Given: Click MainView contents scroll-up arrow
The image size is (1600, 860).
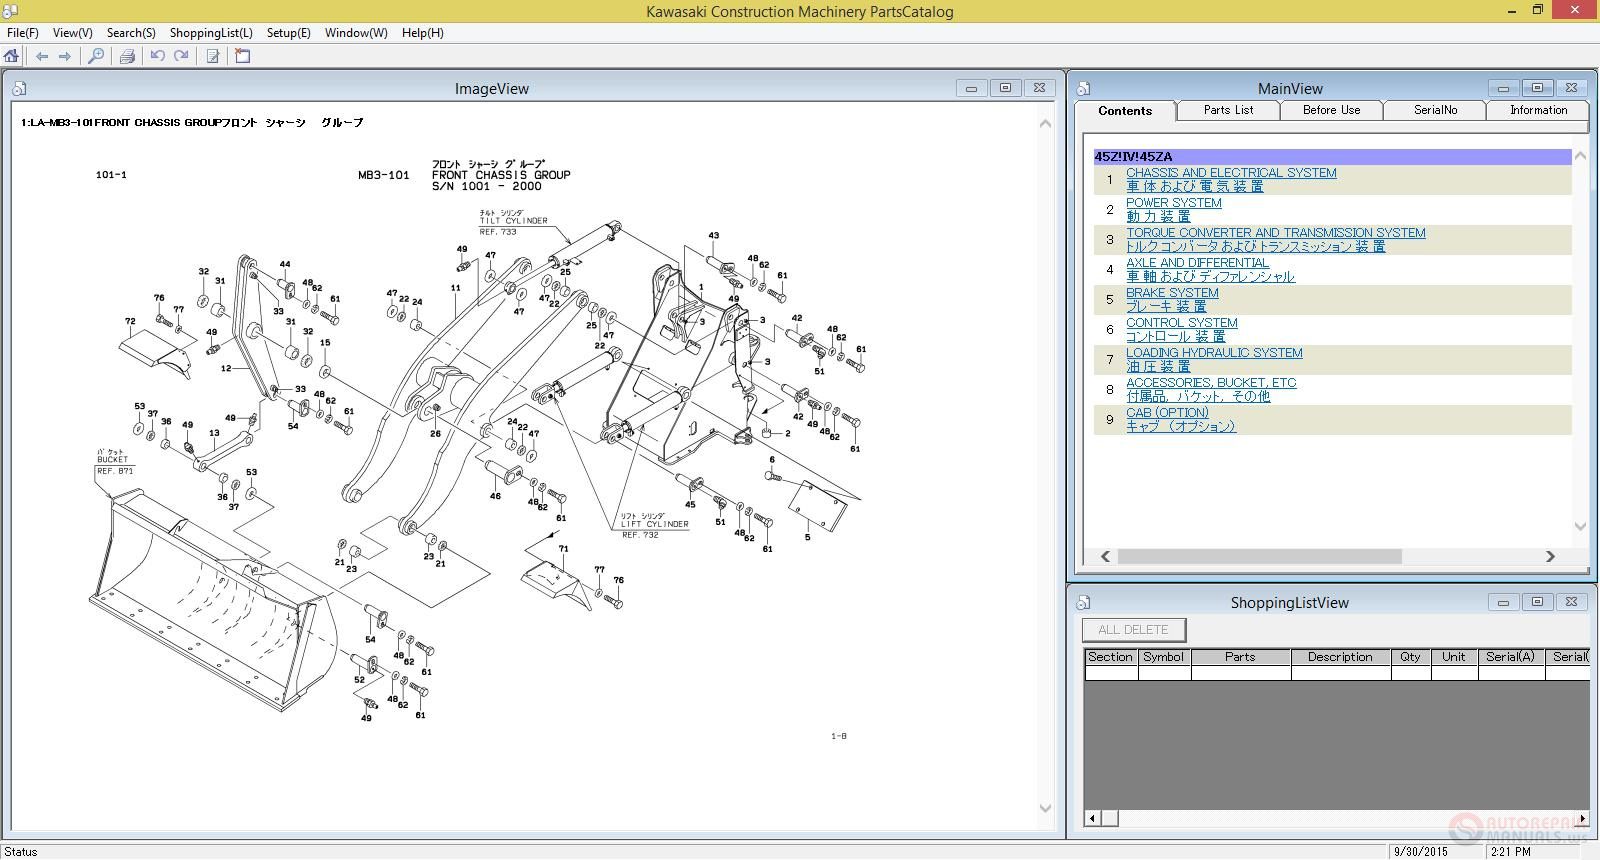Looking at the screenshot, I should click(x=1580, y=156).
